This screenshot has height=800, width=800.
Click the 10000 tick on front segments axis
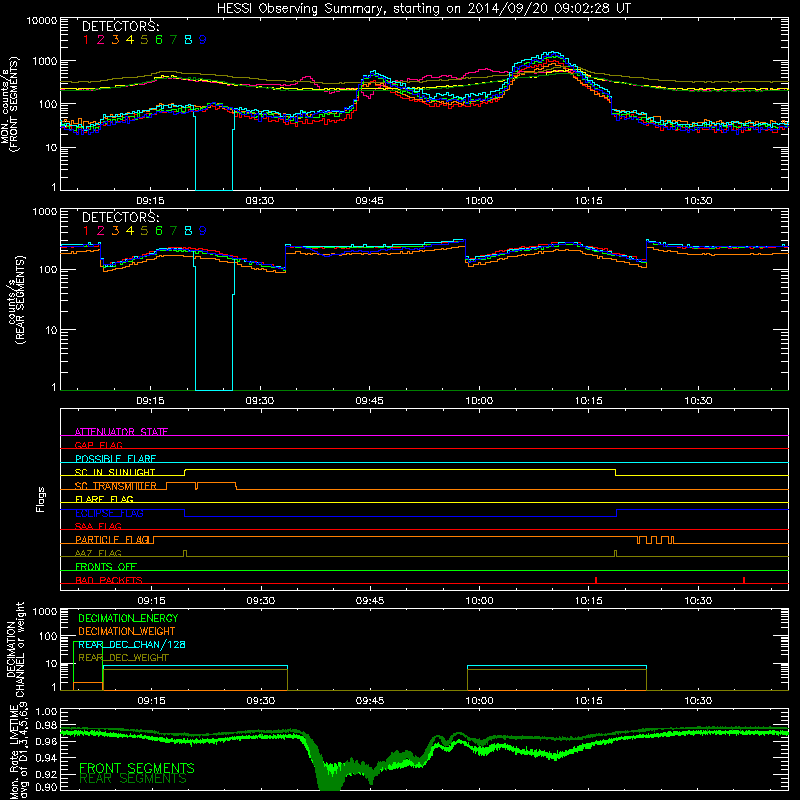click(x=42, y=20)
